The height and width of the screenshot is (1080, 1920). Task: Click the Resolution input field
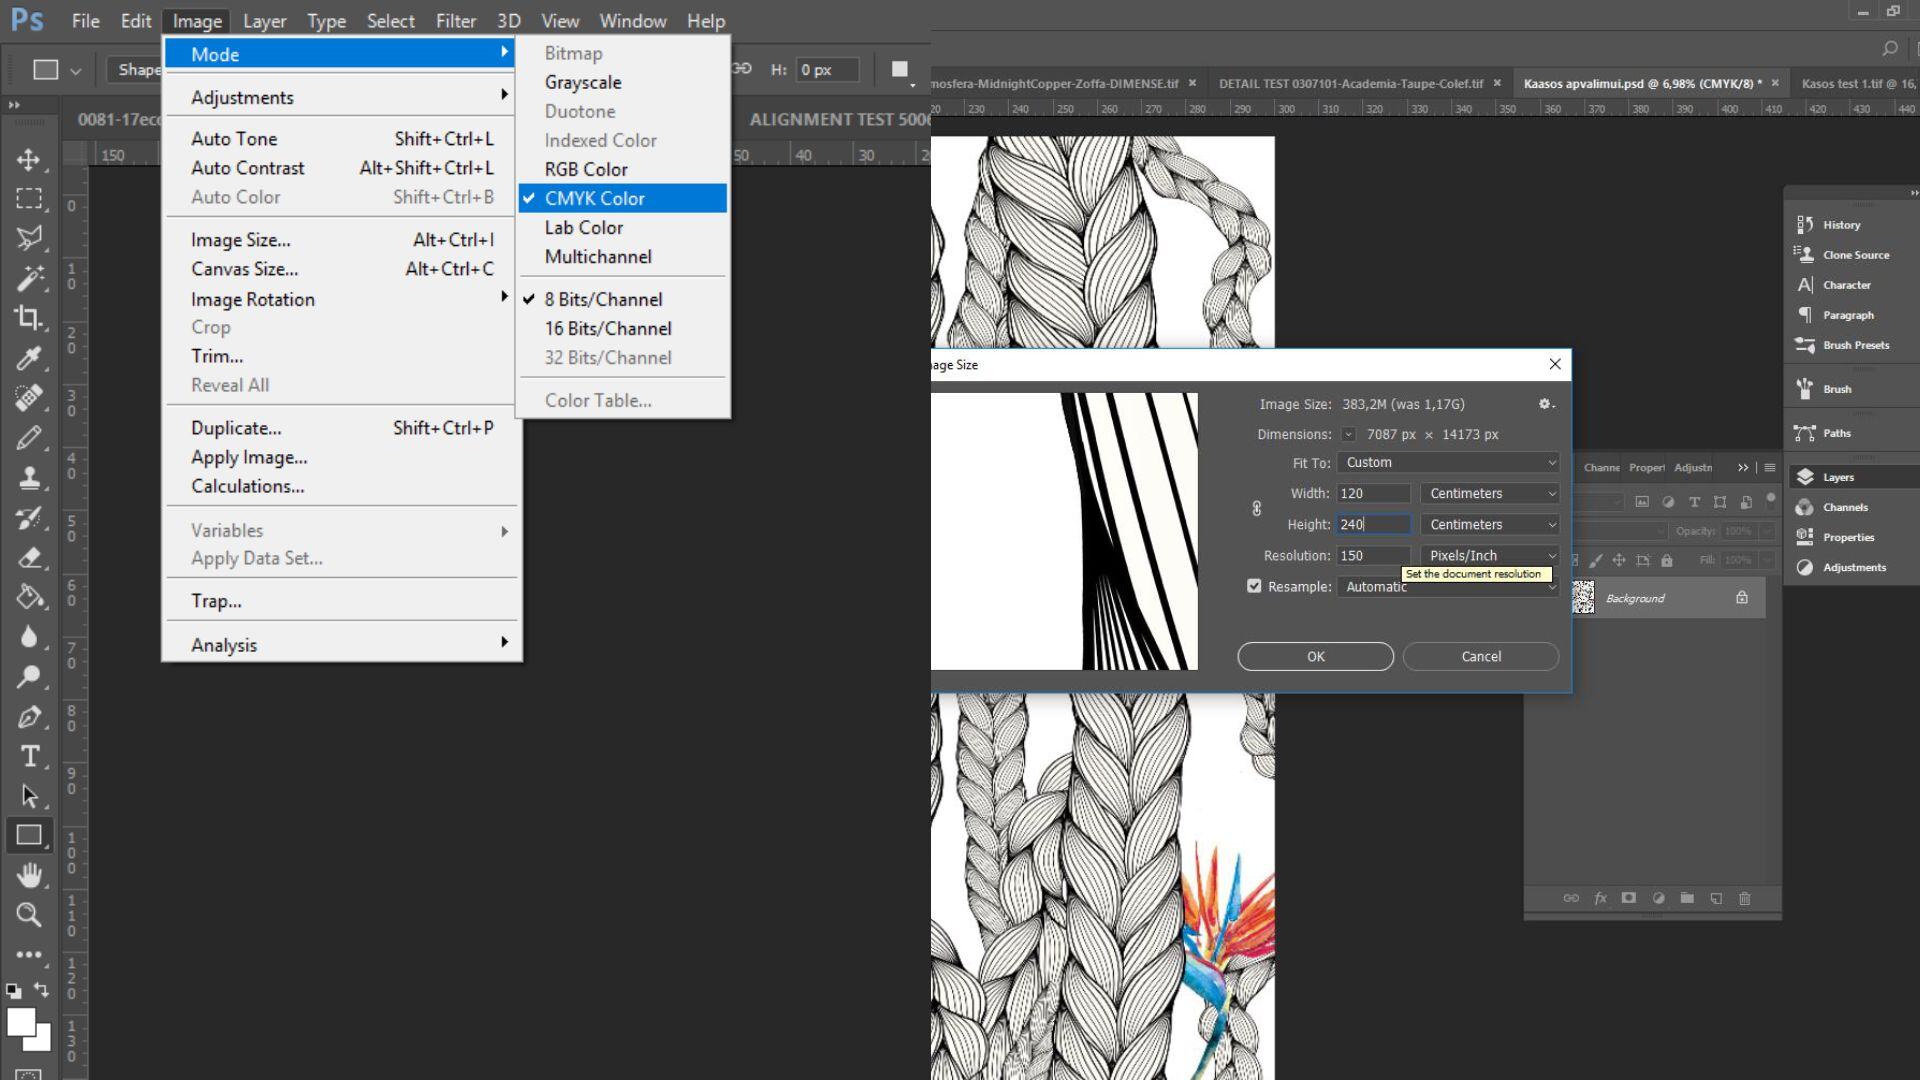1372,555
